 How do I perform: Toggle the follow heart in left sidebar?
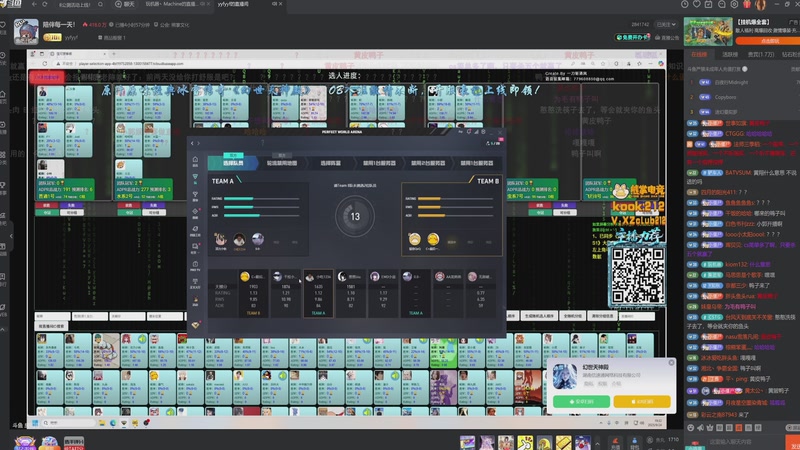coord(3,24)
